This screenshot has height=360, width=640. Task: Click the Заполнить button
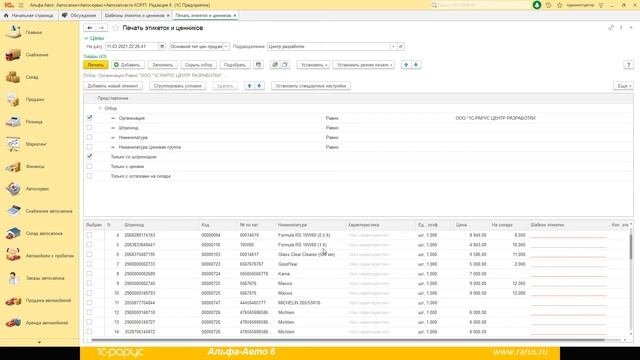[162, 65]
